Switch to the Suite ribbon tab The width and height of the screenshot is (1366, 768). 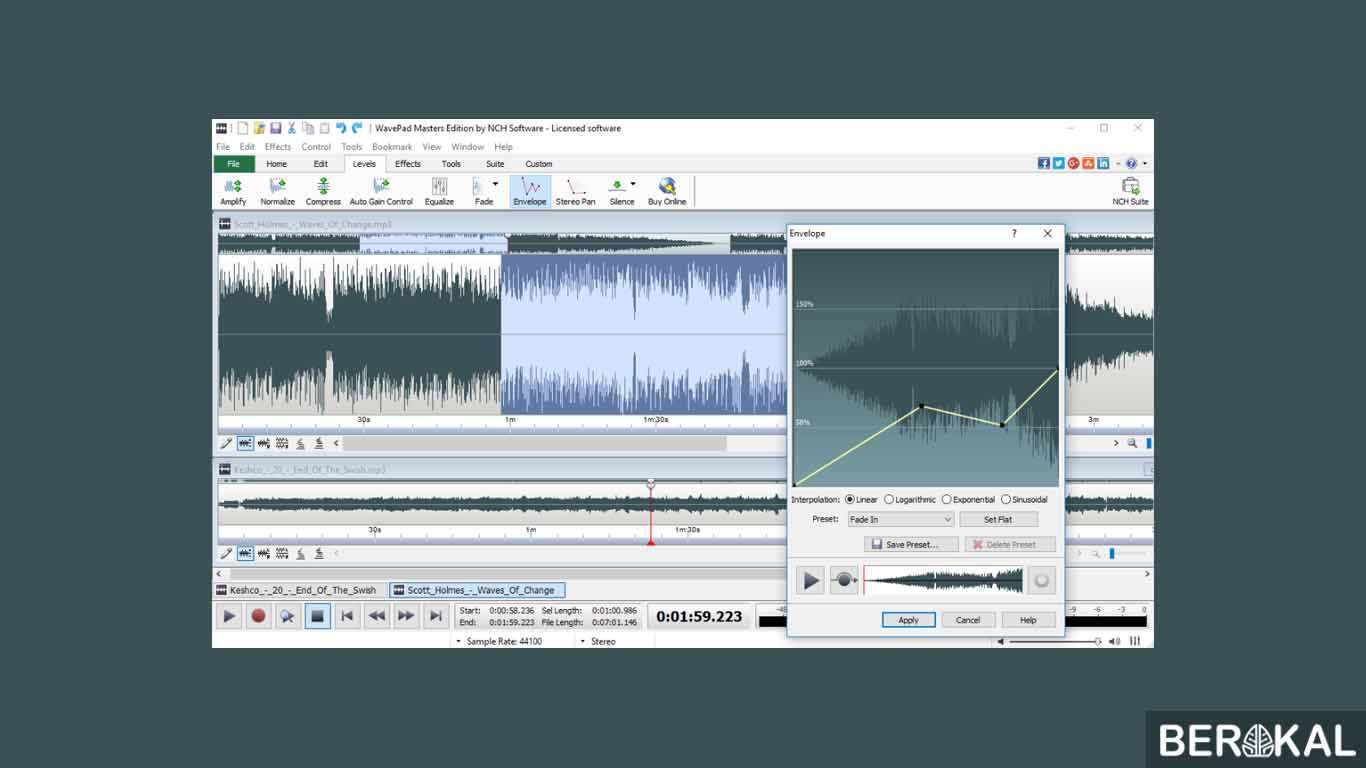[495, 164]
